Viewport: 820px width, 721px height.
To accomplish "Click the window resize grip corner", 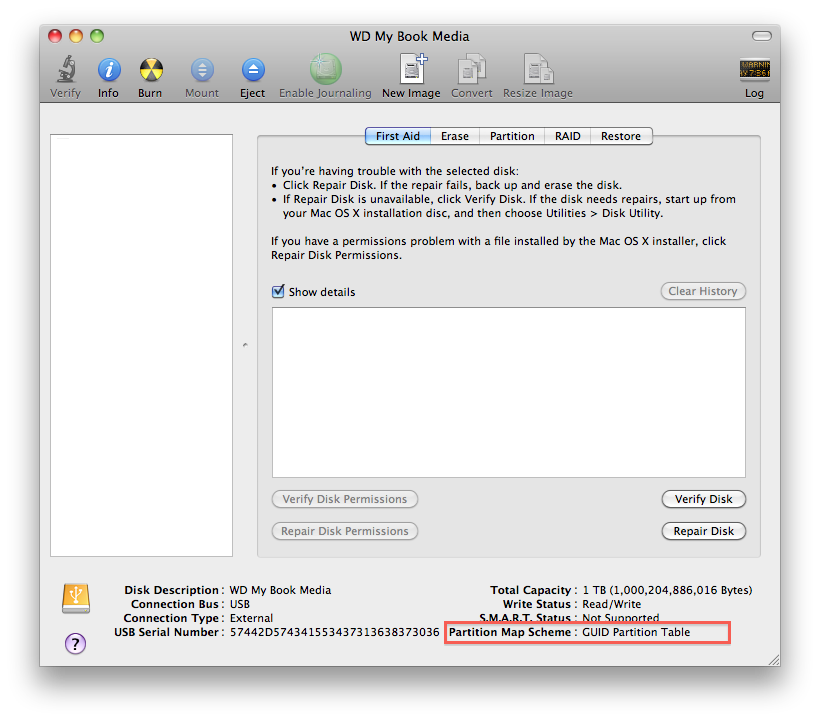I will 773,660.
